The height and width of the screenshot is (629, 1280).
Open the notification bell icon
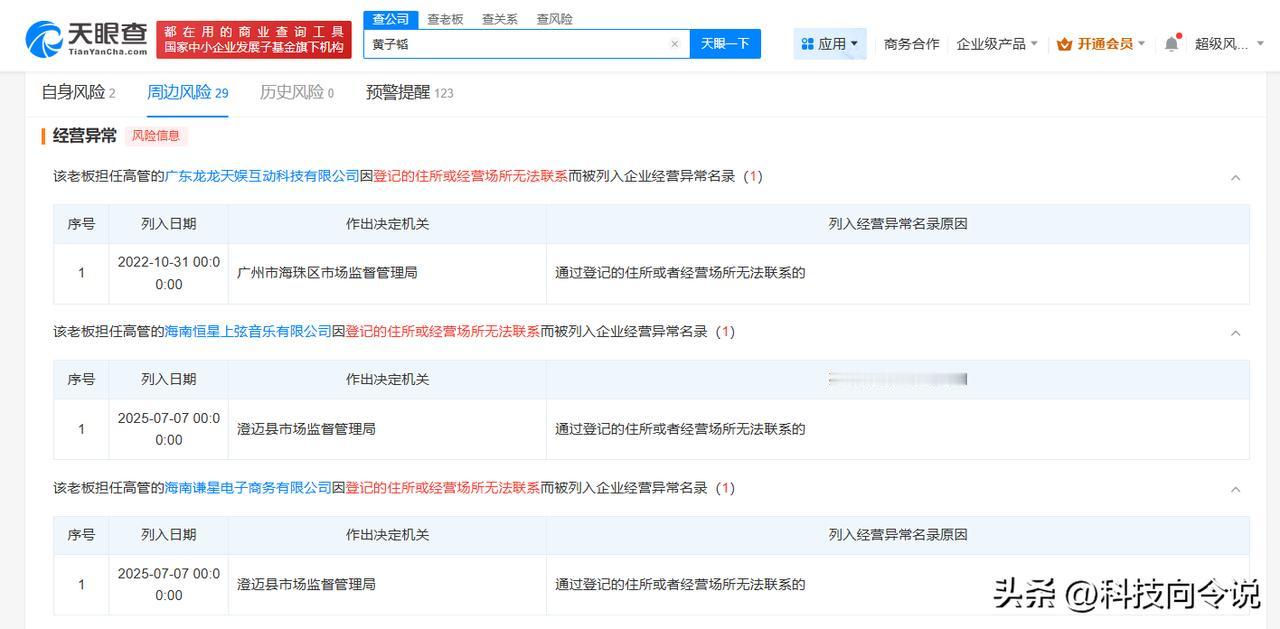click(x=1172, y=44)
